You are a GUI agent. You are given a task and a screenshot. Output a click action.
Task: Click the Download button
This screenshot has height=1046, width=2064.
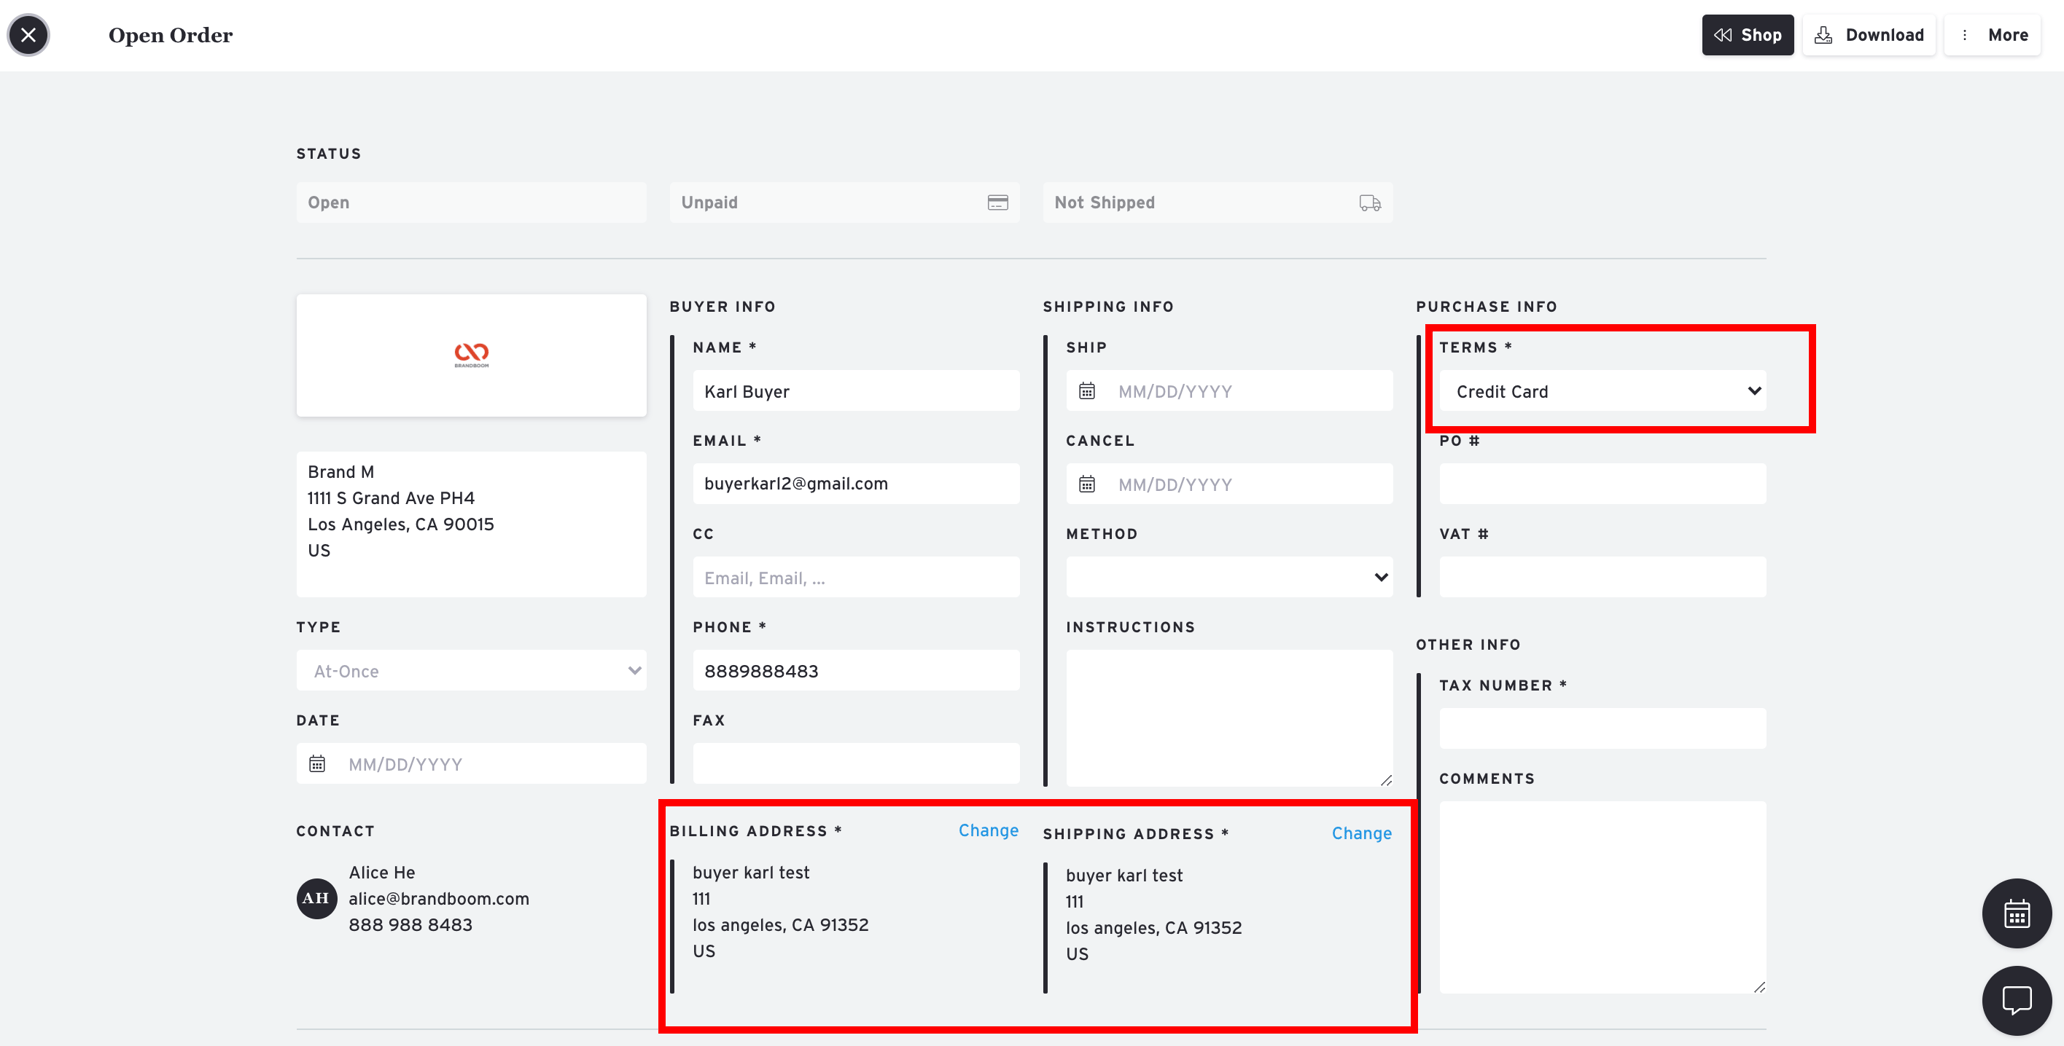pos(1868,34)
